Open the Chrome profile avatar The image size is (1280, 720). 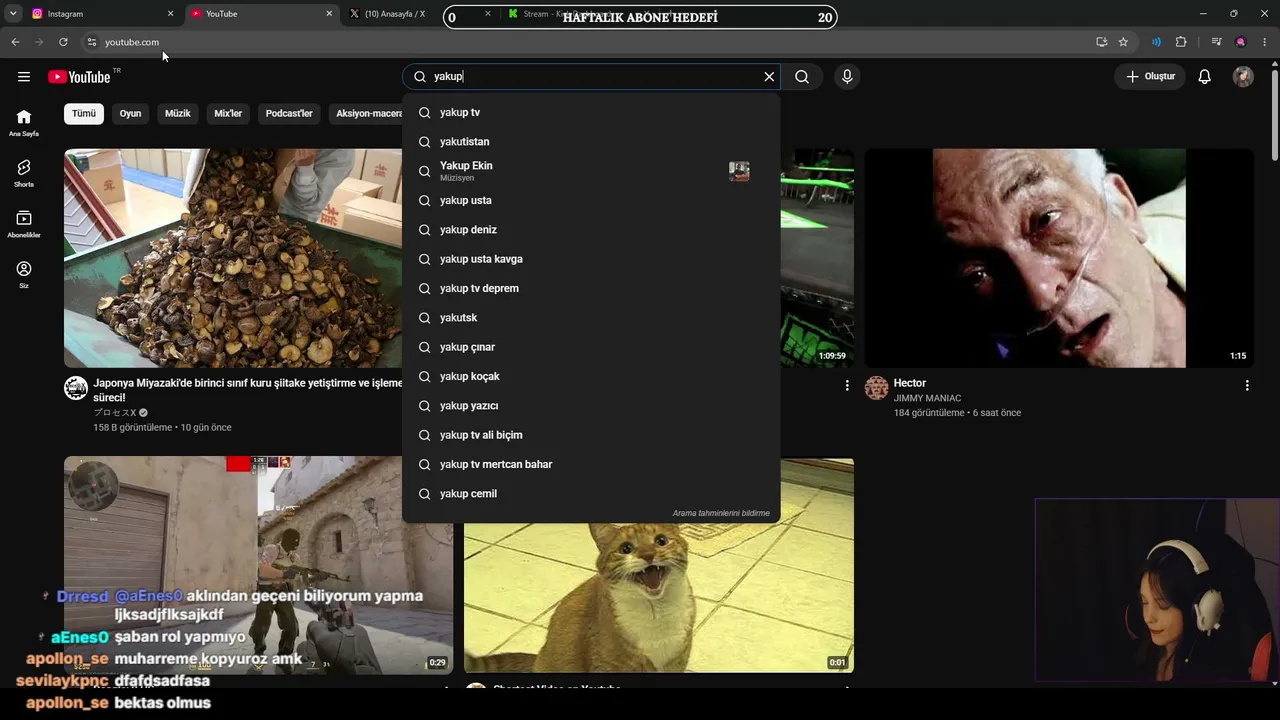[1241, 42]
